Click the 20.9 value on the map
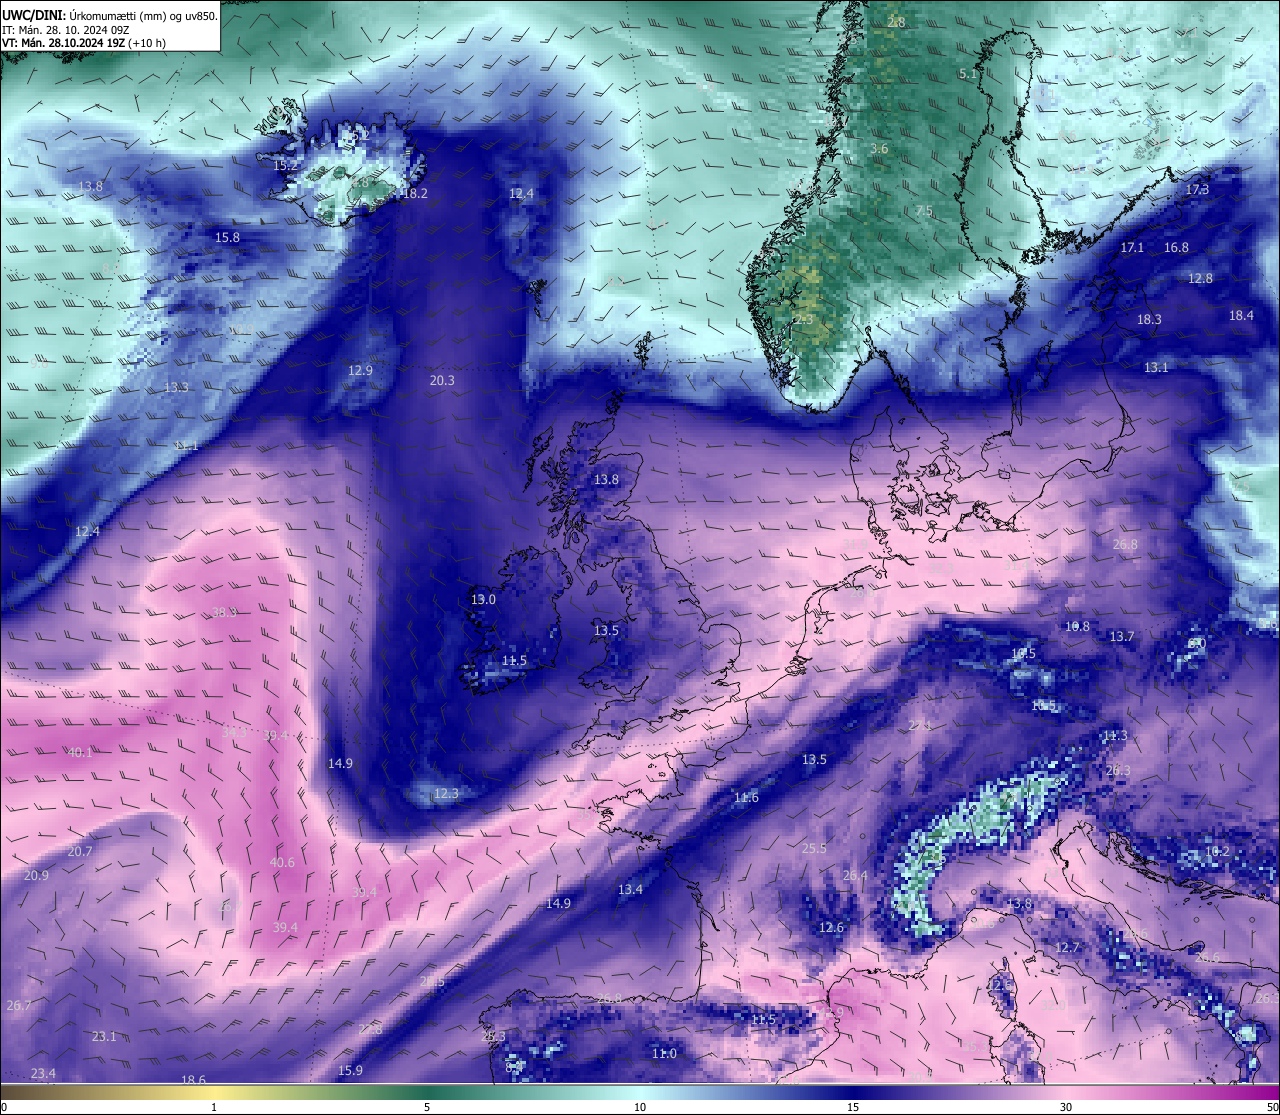The width and height of the screenshot is (1280, 1115). pos(36,875)
